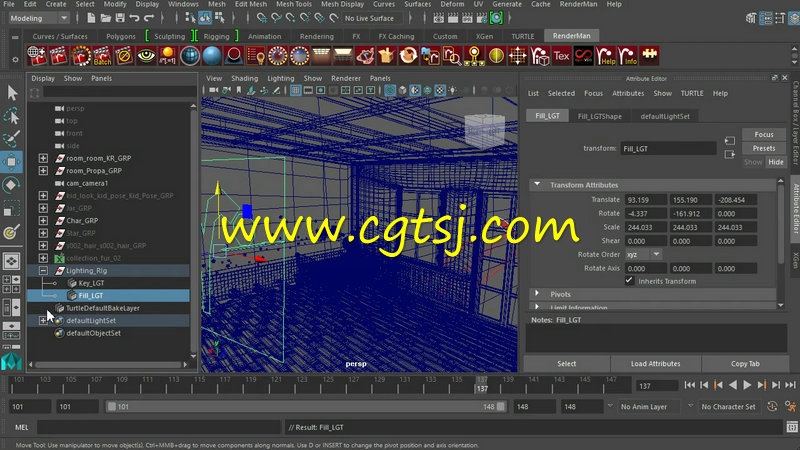The width and height of the screenshot is (800, 450).
Task: Click the Hide button in Attribute Editor
Action: (776, 162)
